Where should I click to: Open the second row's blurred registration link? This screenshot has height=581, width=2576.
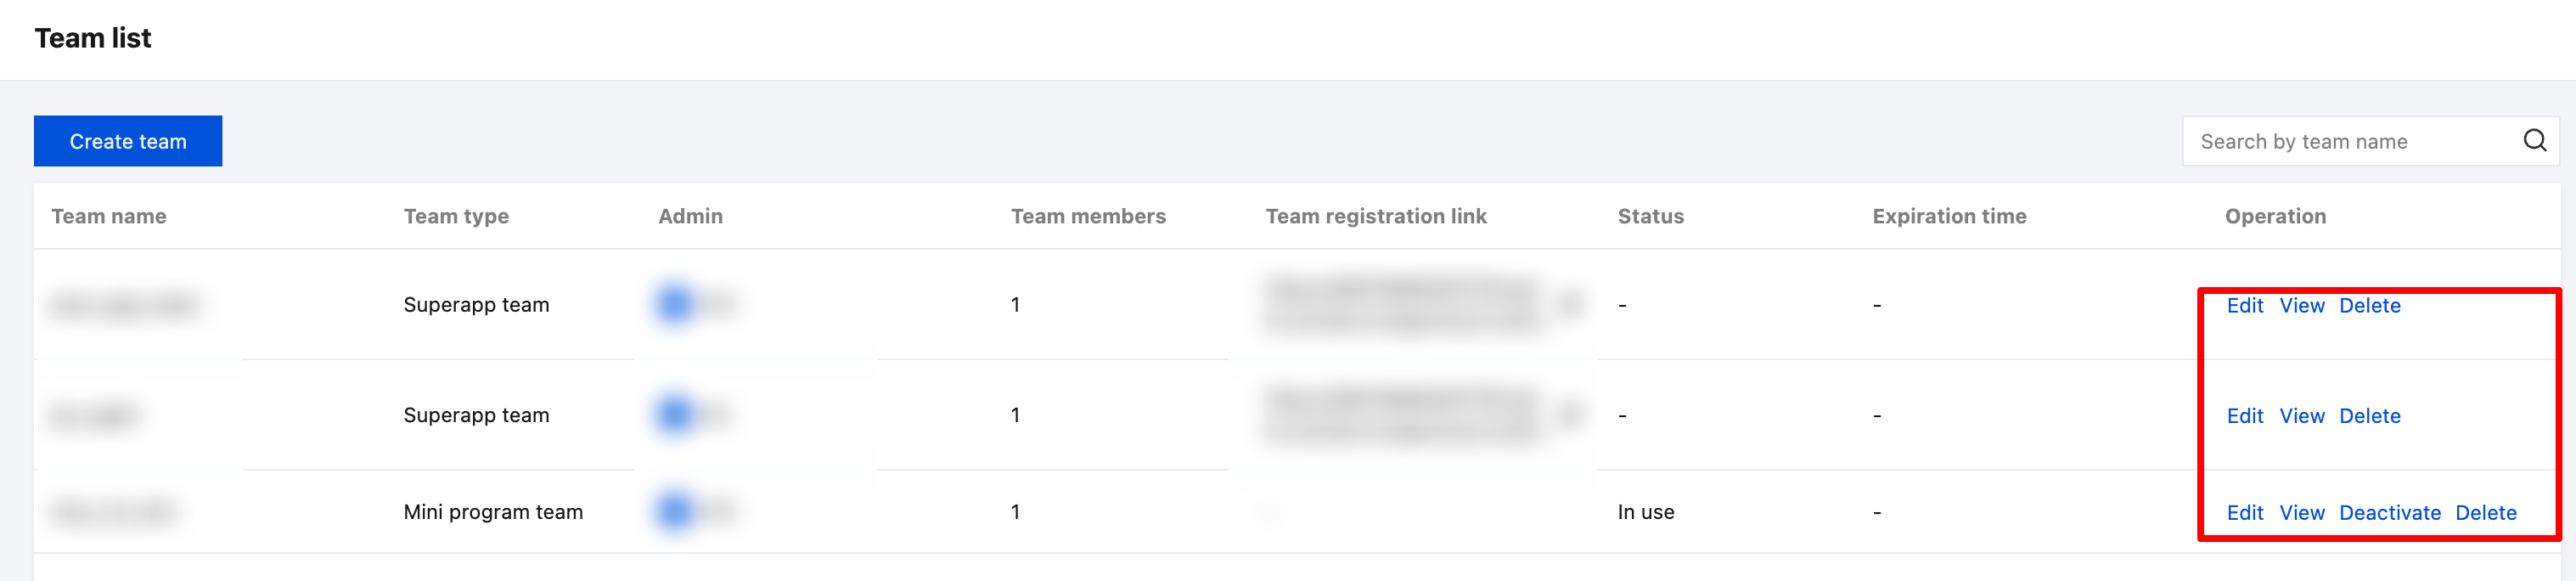click(x=1400, y=414)
